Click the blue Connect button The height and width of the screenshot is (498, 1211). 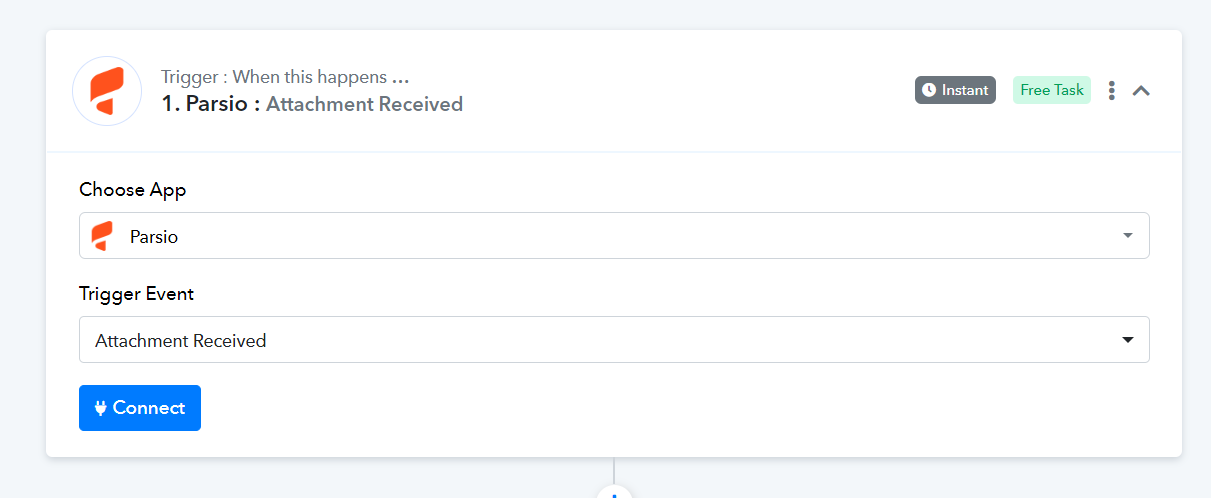[x=140, y=408]
